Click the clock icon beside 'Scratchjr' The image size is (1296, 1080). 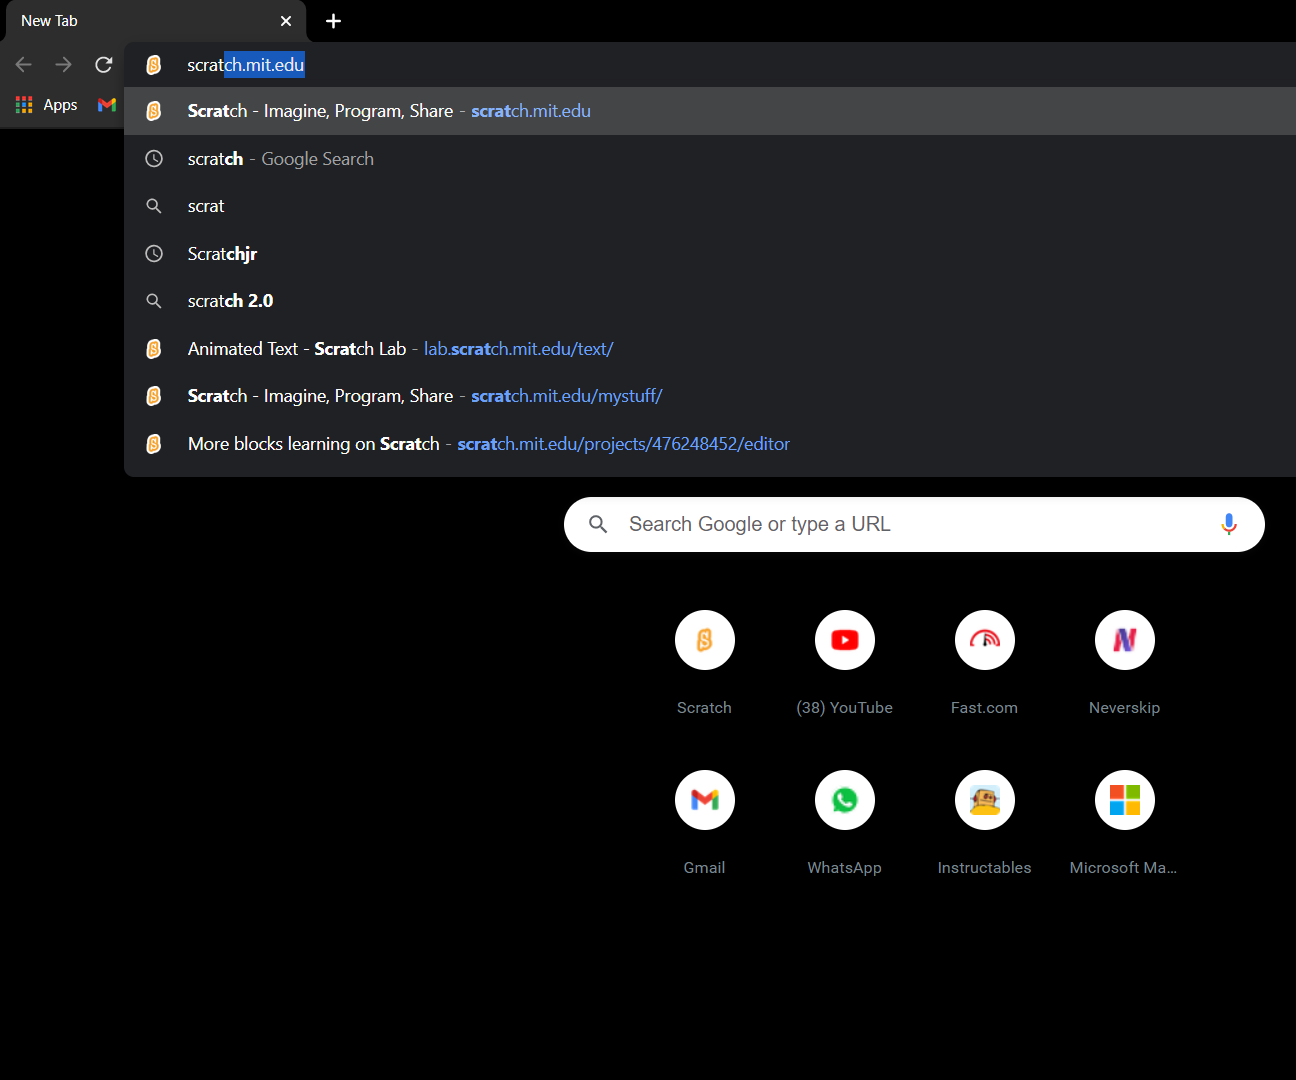[x=154, y=254]
